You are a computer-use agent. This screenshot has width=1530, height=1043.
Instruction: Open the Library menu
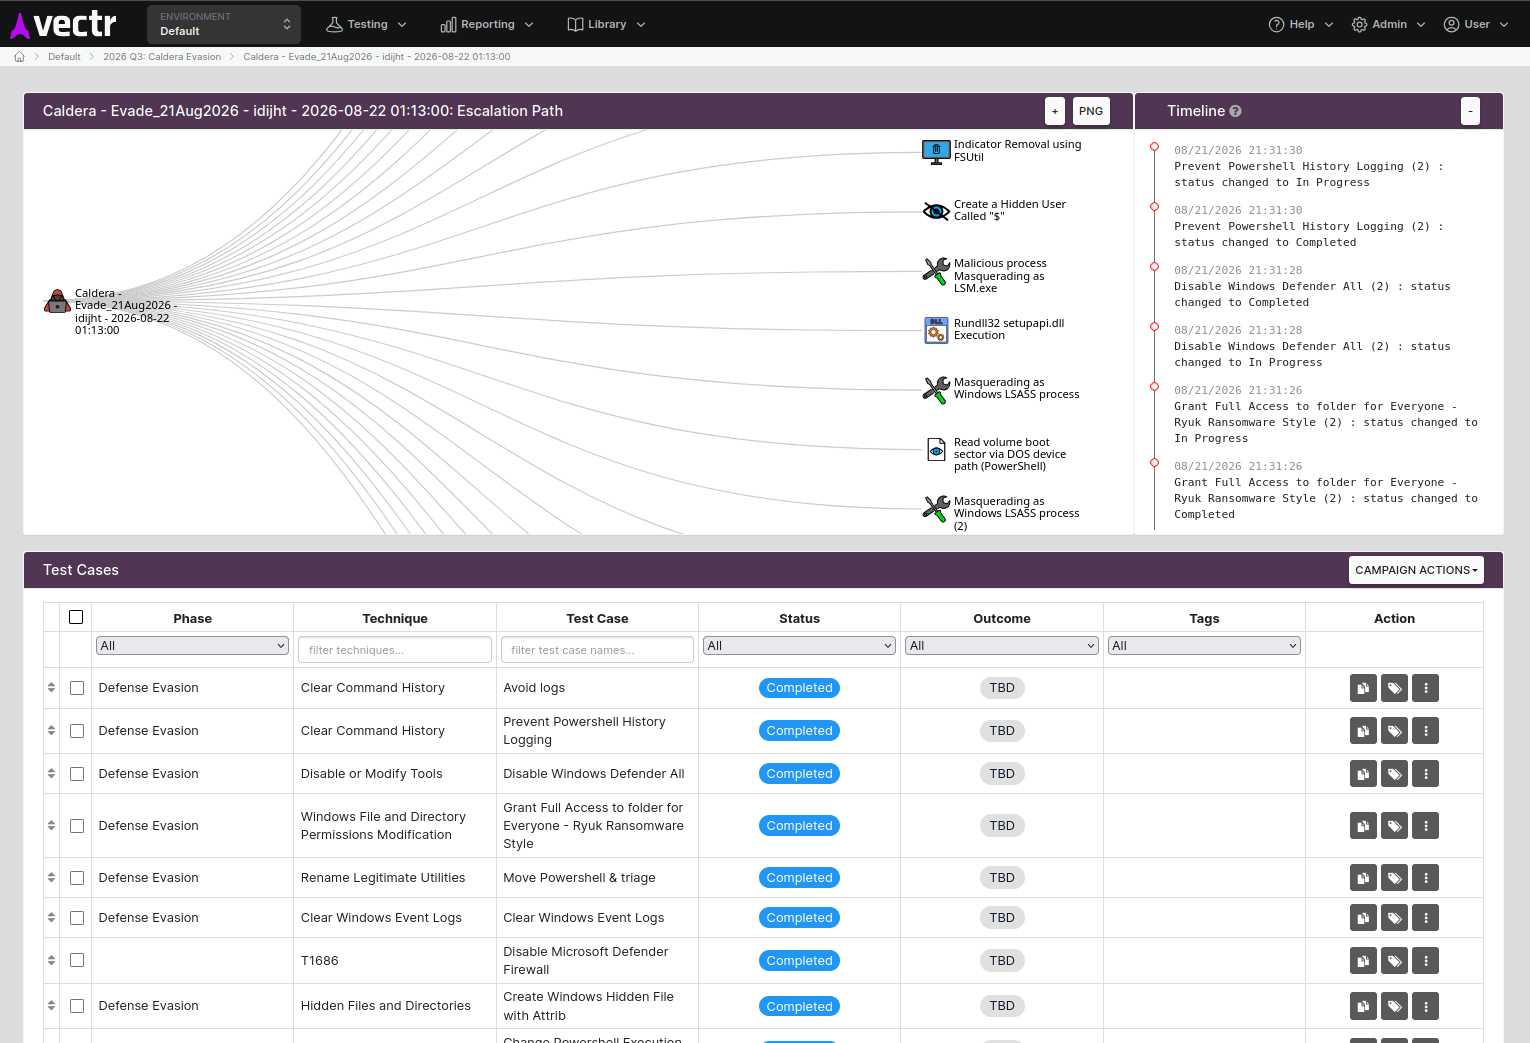point(607,24)
